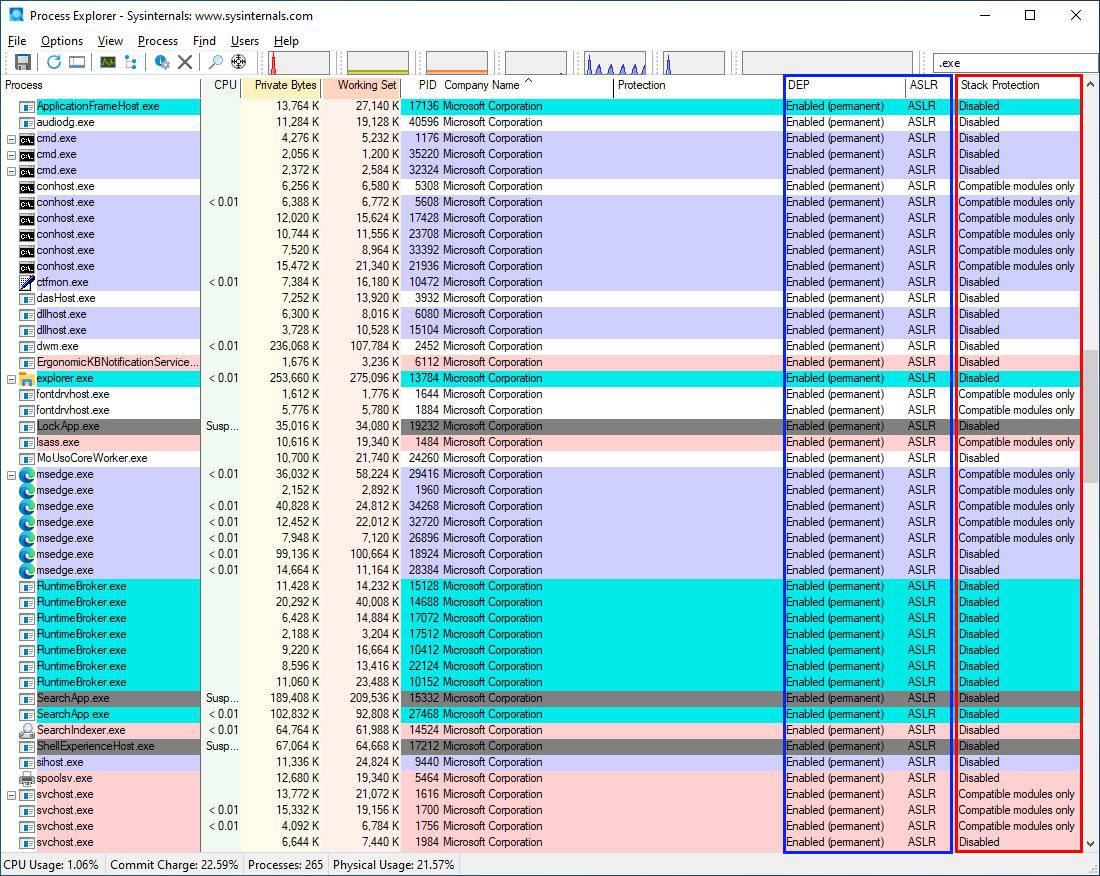This screenshot has height=876, width=1100.
Task: Toggle the Show Process Tree icon
Action: point(131,62)
